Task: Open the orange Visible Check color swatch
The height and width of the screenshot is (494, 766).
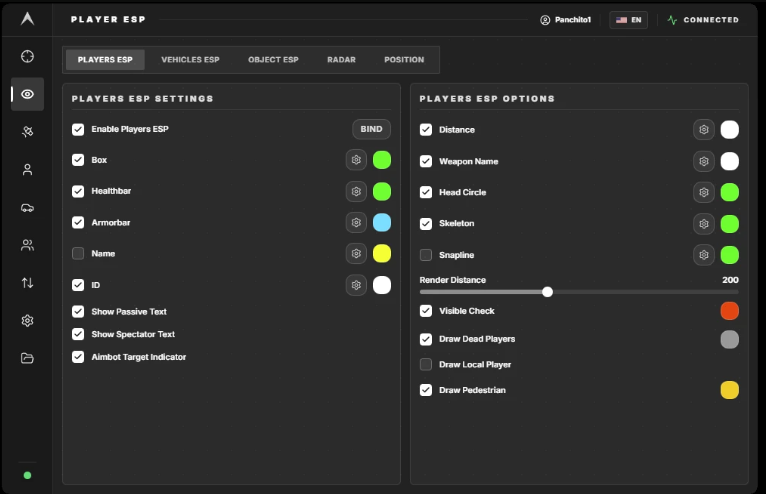Action: tap(729, 311)
